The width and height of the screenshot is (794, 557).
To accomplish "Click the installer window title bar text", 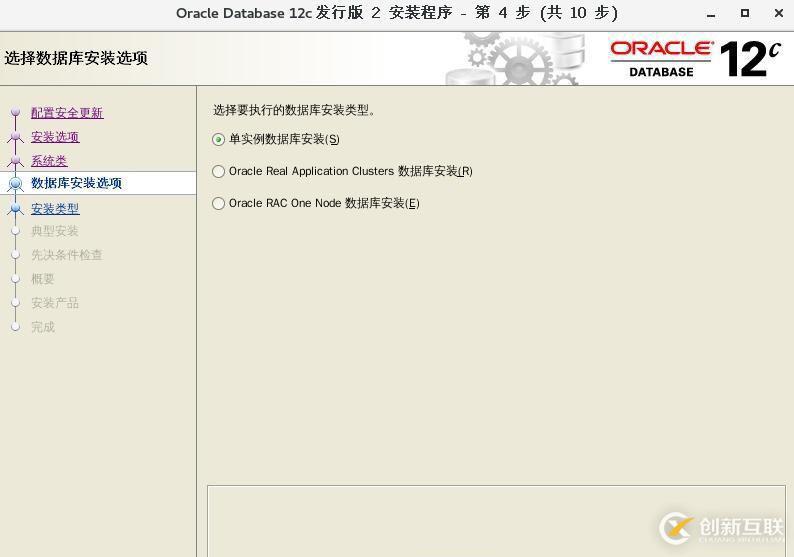I will click(x=397, y=13).
